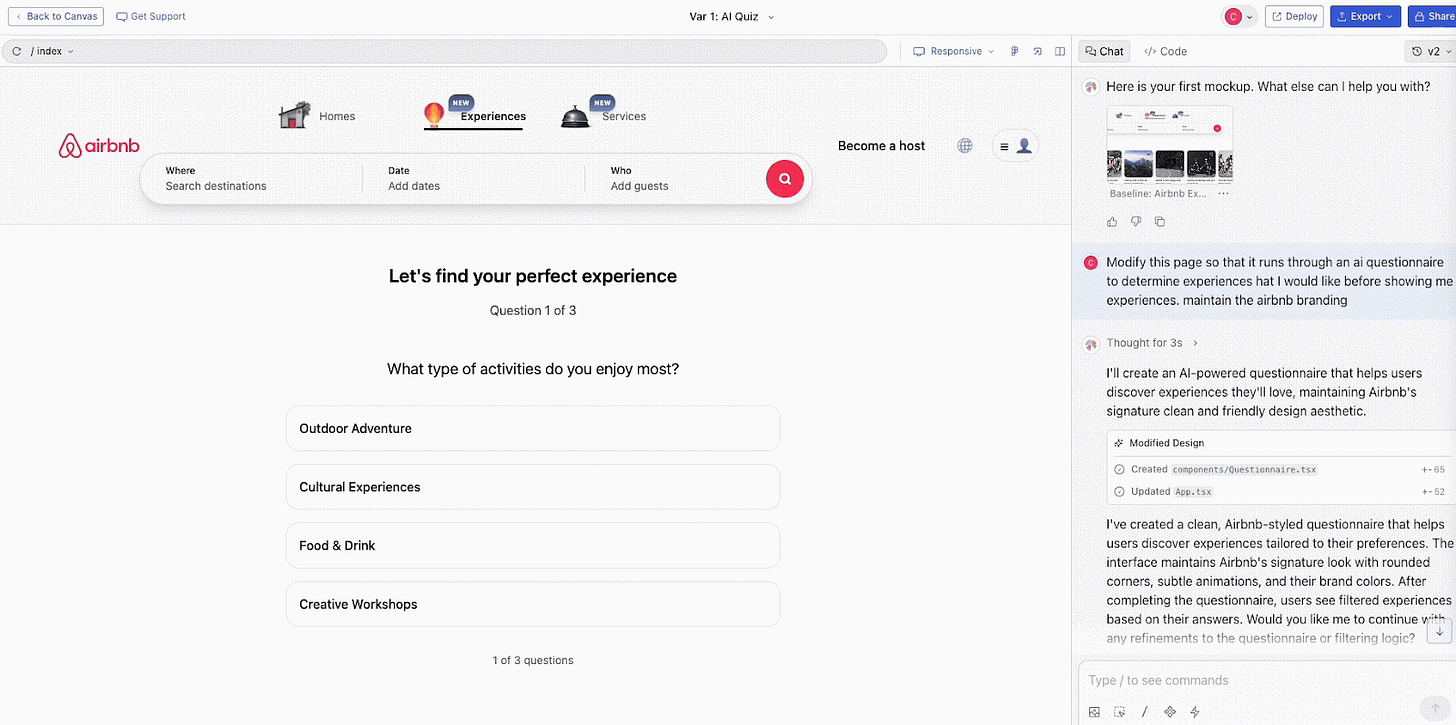Open the Var 1: AI Quiz title dropdown
This screenshot has width=1456, height=725.
pos(732,16)
